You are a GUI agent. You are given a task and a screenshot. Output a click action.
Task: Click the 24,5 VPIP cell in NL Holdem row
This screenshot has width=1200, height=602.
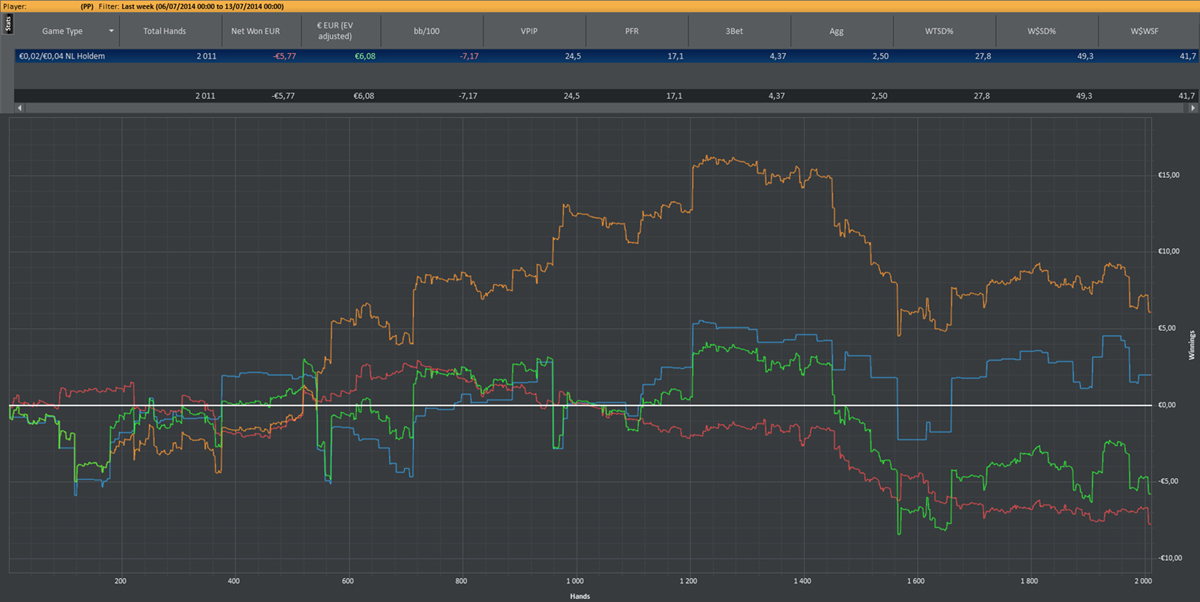pyautogui.click(x=571, y=57)
